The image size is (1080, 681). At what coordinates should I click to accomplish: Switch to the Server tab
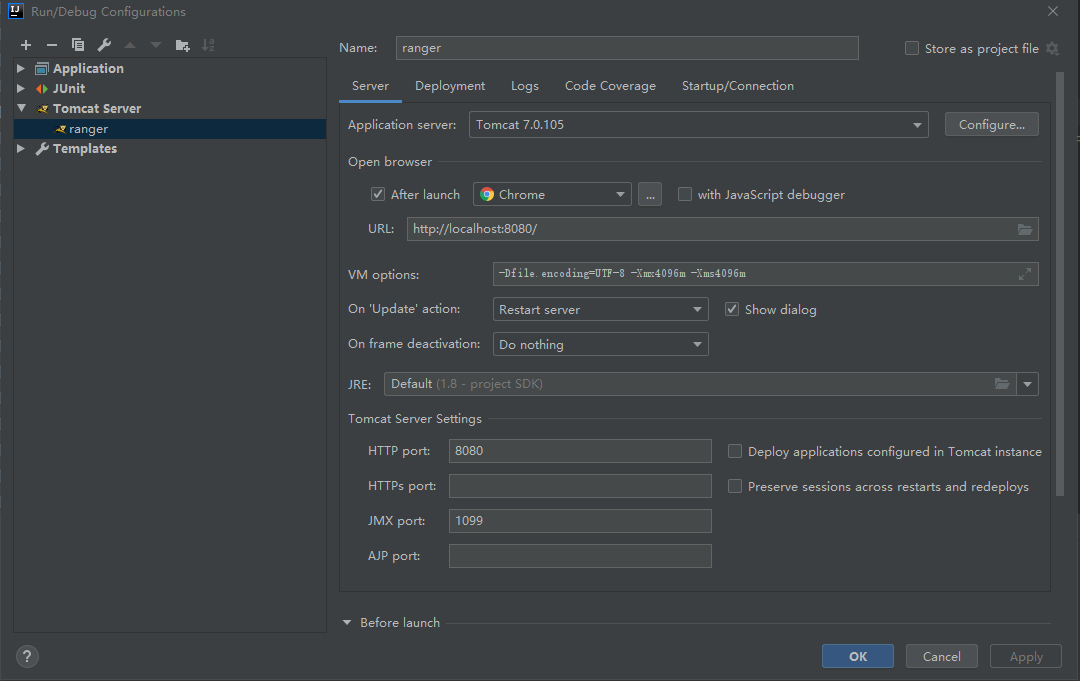point(370,85)
